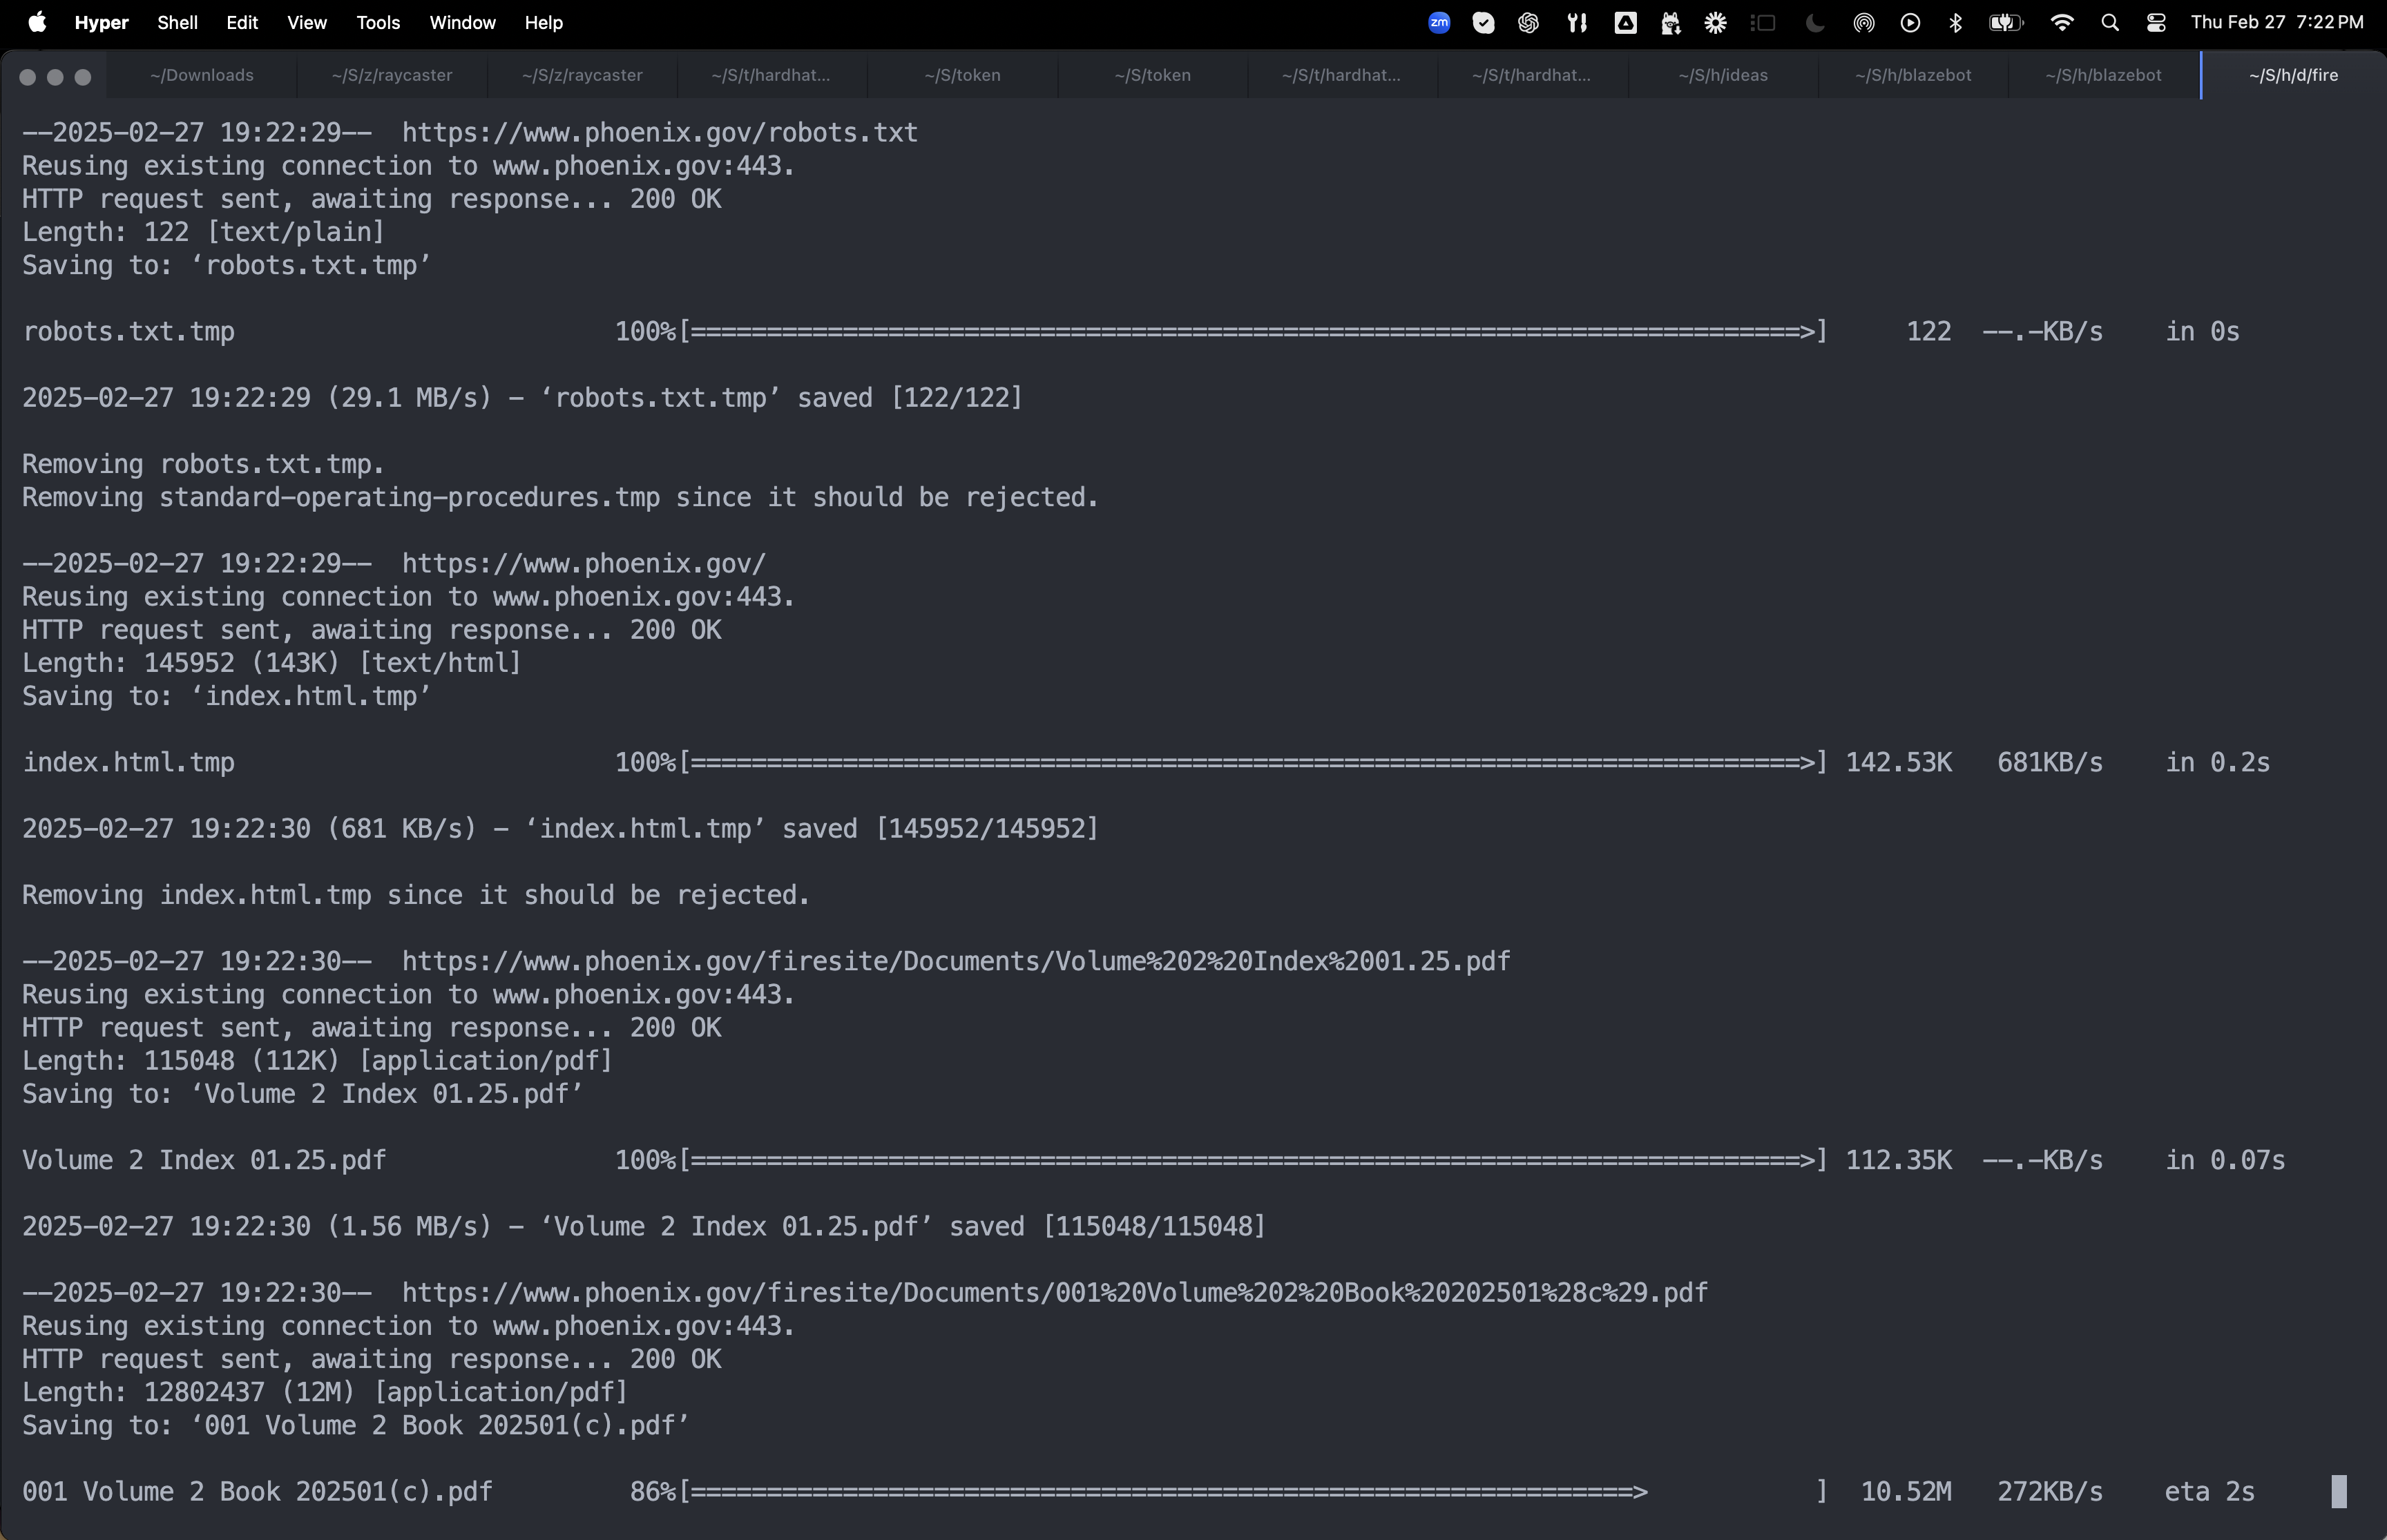
Task: Open Control Center toggles icon
Action: tap(2156, 22)
